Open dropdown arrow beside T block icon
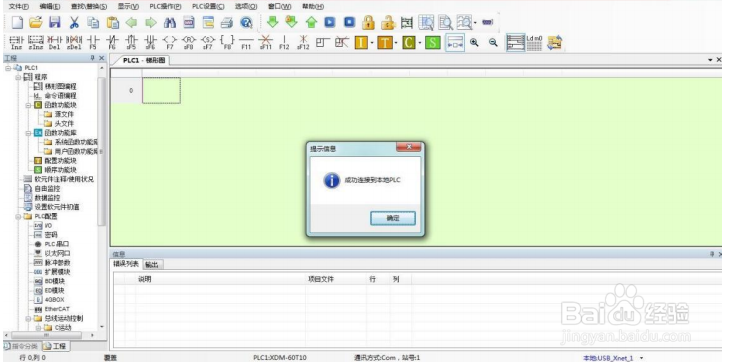Viewport: 732px width, 362px height. (x=396, y=43)
